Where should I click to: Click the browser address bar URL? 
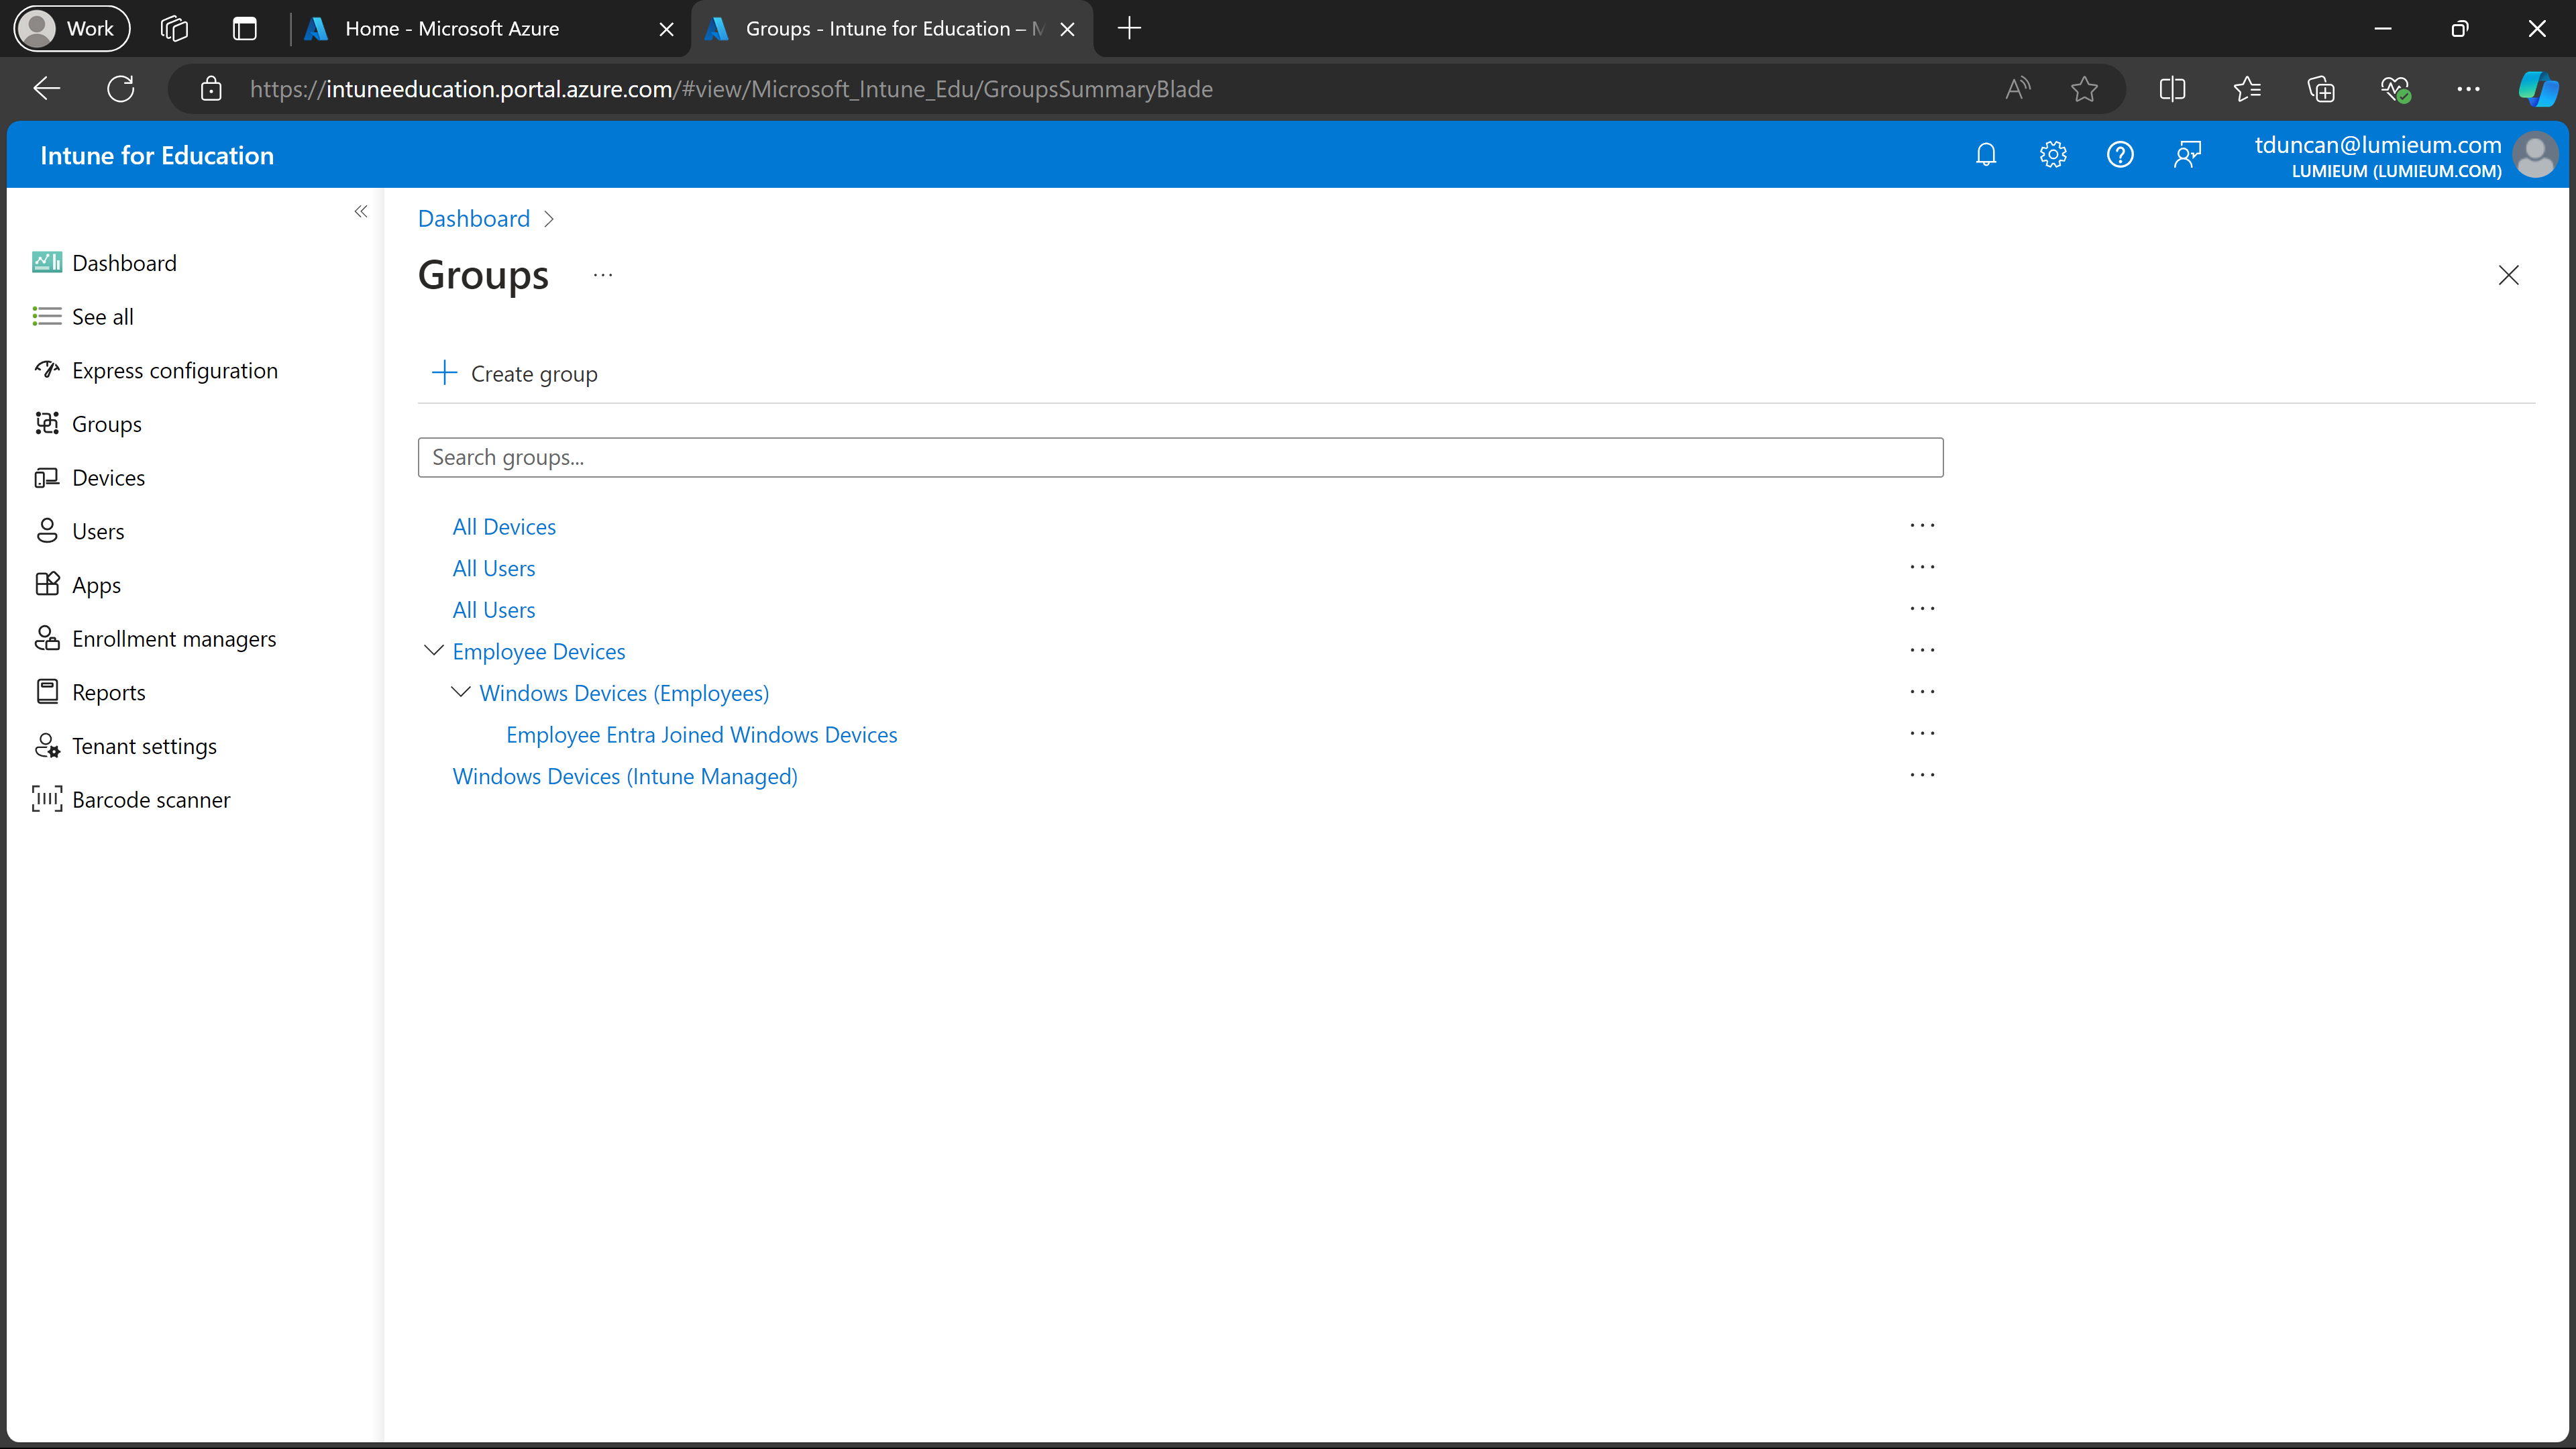click(x=731, y=89)
